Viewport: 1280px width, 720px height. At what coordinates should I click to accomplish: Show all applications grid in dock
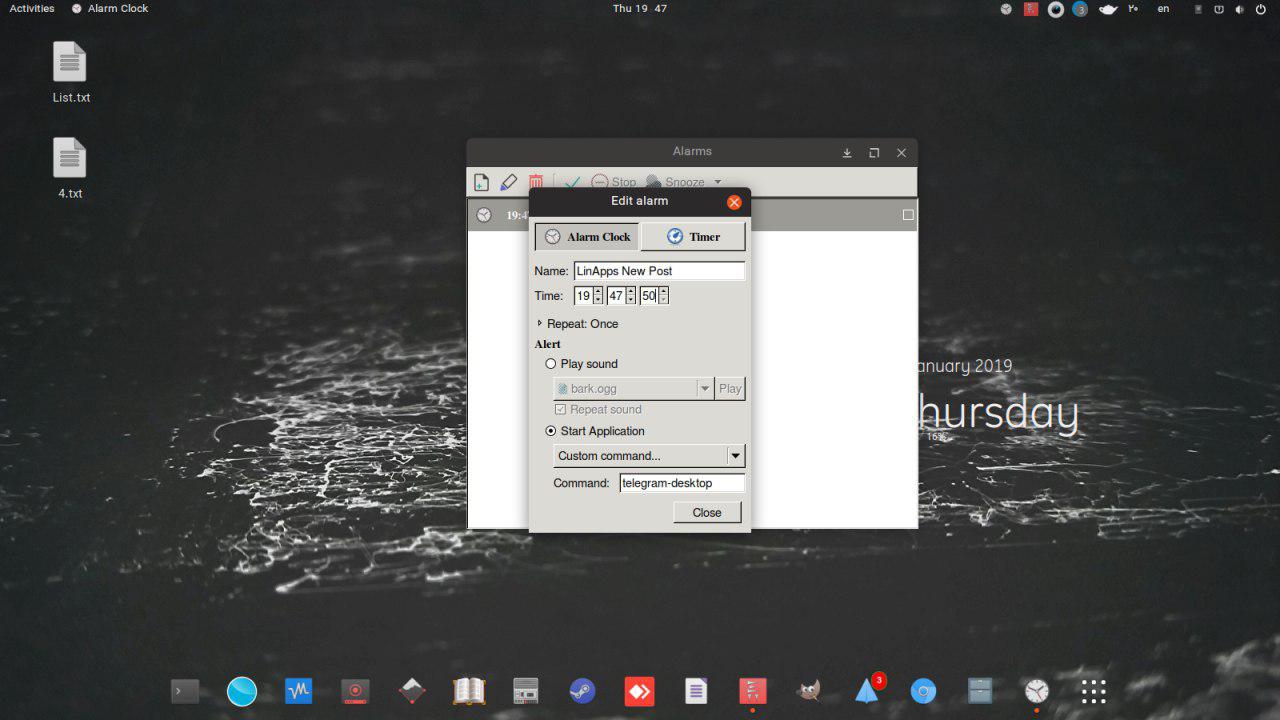pos(1093,691)
